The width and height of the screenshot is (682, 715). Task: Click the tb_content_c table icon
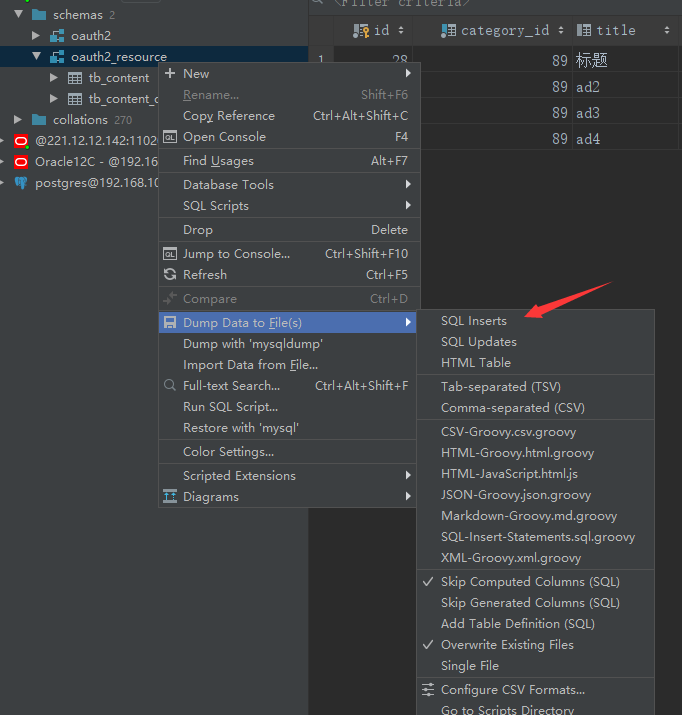click(x=75, y=99)
